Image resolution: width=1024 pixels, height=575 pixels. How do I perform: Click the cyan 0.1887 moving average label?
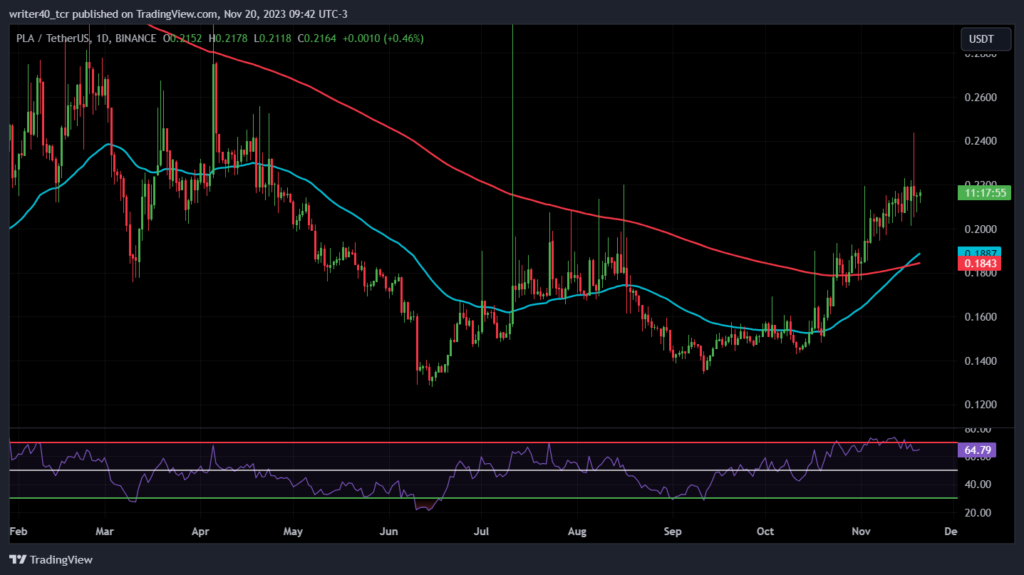pos(980,252)
